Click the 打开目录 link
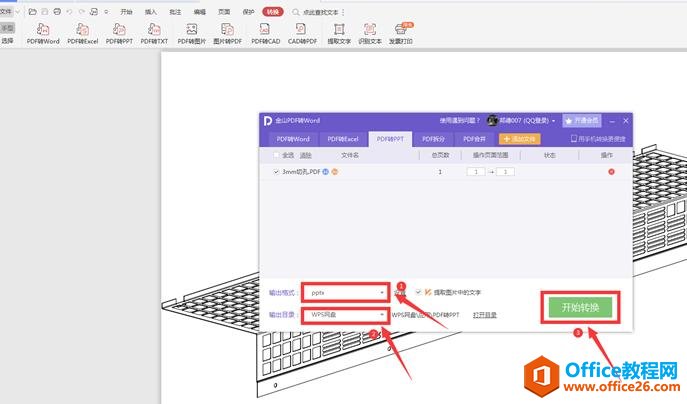The image size is (687, 404). tap(485, 315)
